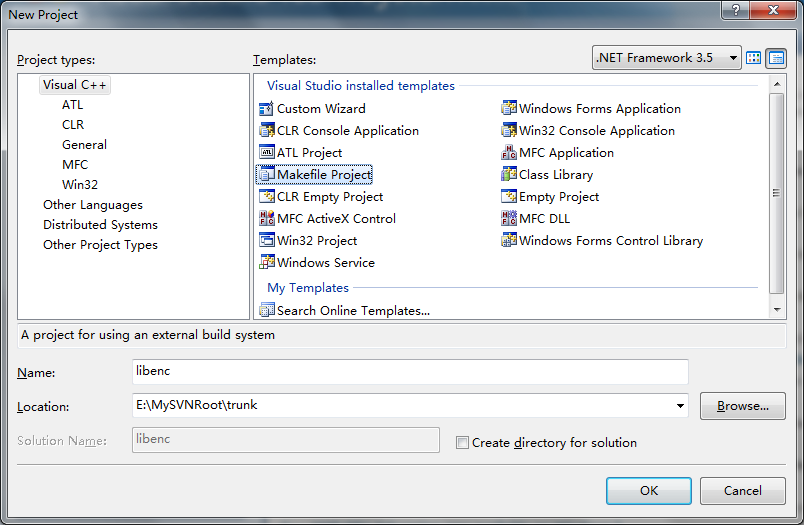The image size is (804, 525).
Task: Pick the MFC Application template icon
Action: (x=509, y=152)
